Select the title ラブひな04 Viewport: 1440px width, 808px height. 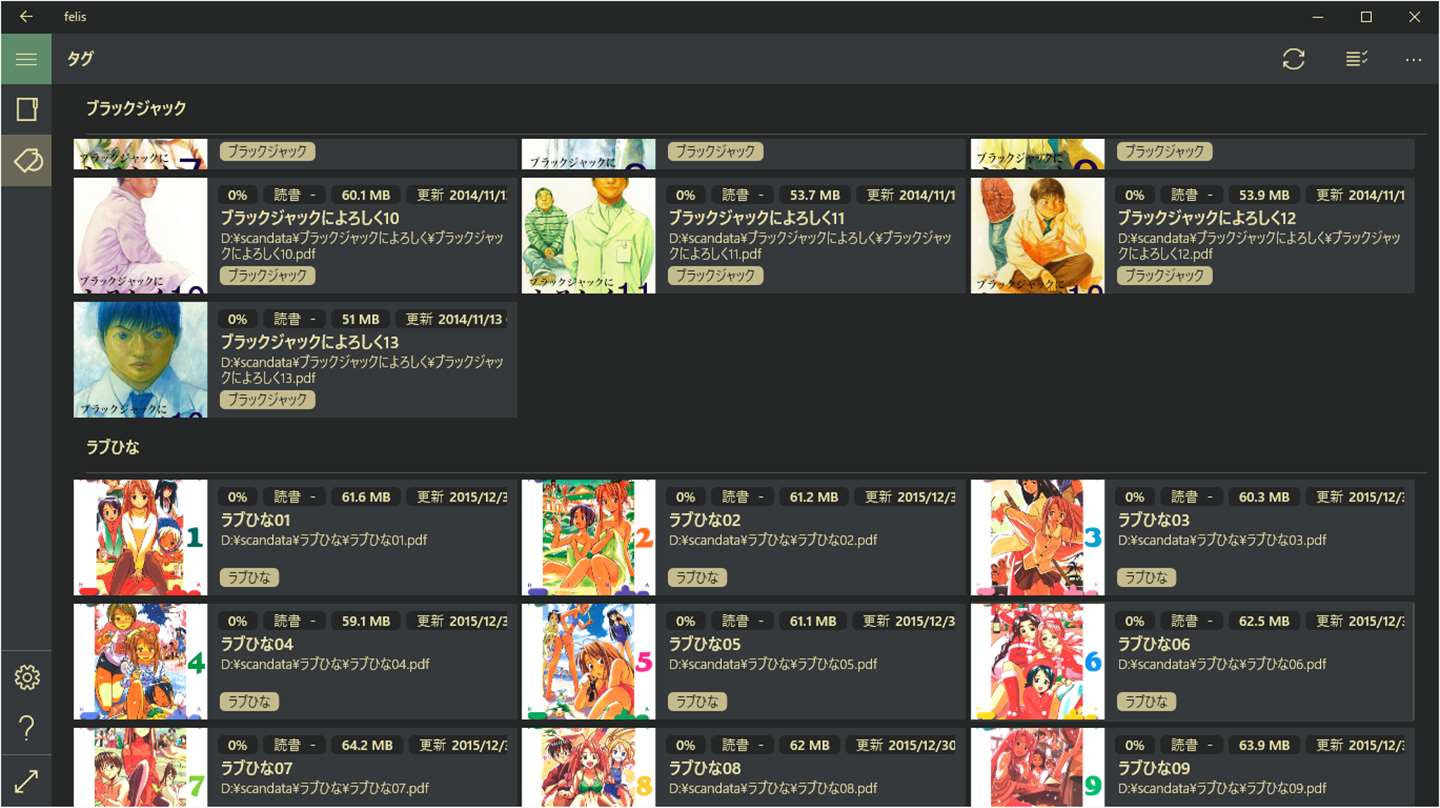tap(257, 644)
